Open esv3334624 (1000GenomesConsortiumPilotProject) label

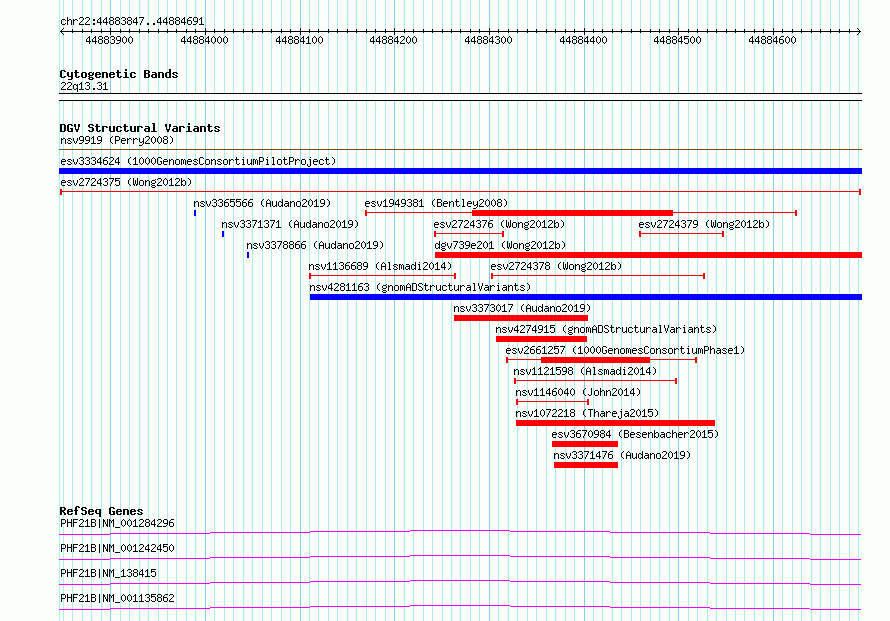tap(198, 161)
